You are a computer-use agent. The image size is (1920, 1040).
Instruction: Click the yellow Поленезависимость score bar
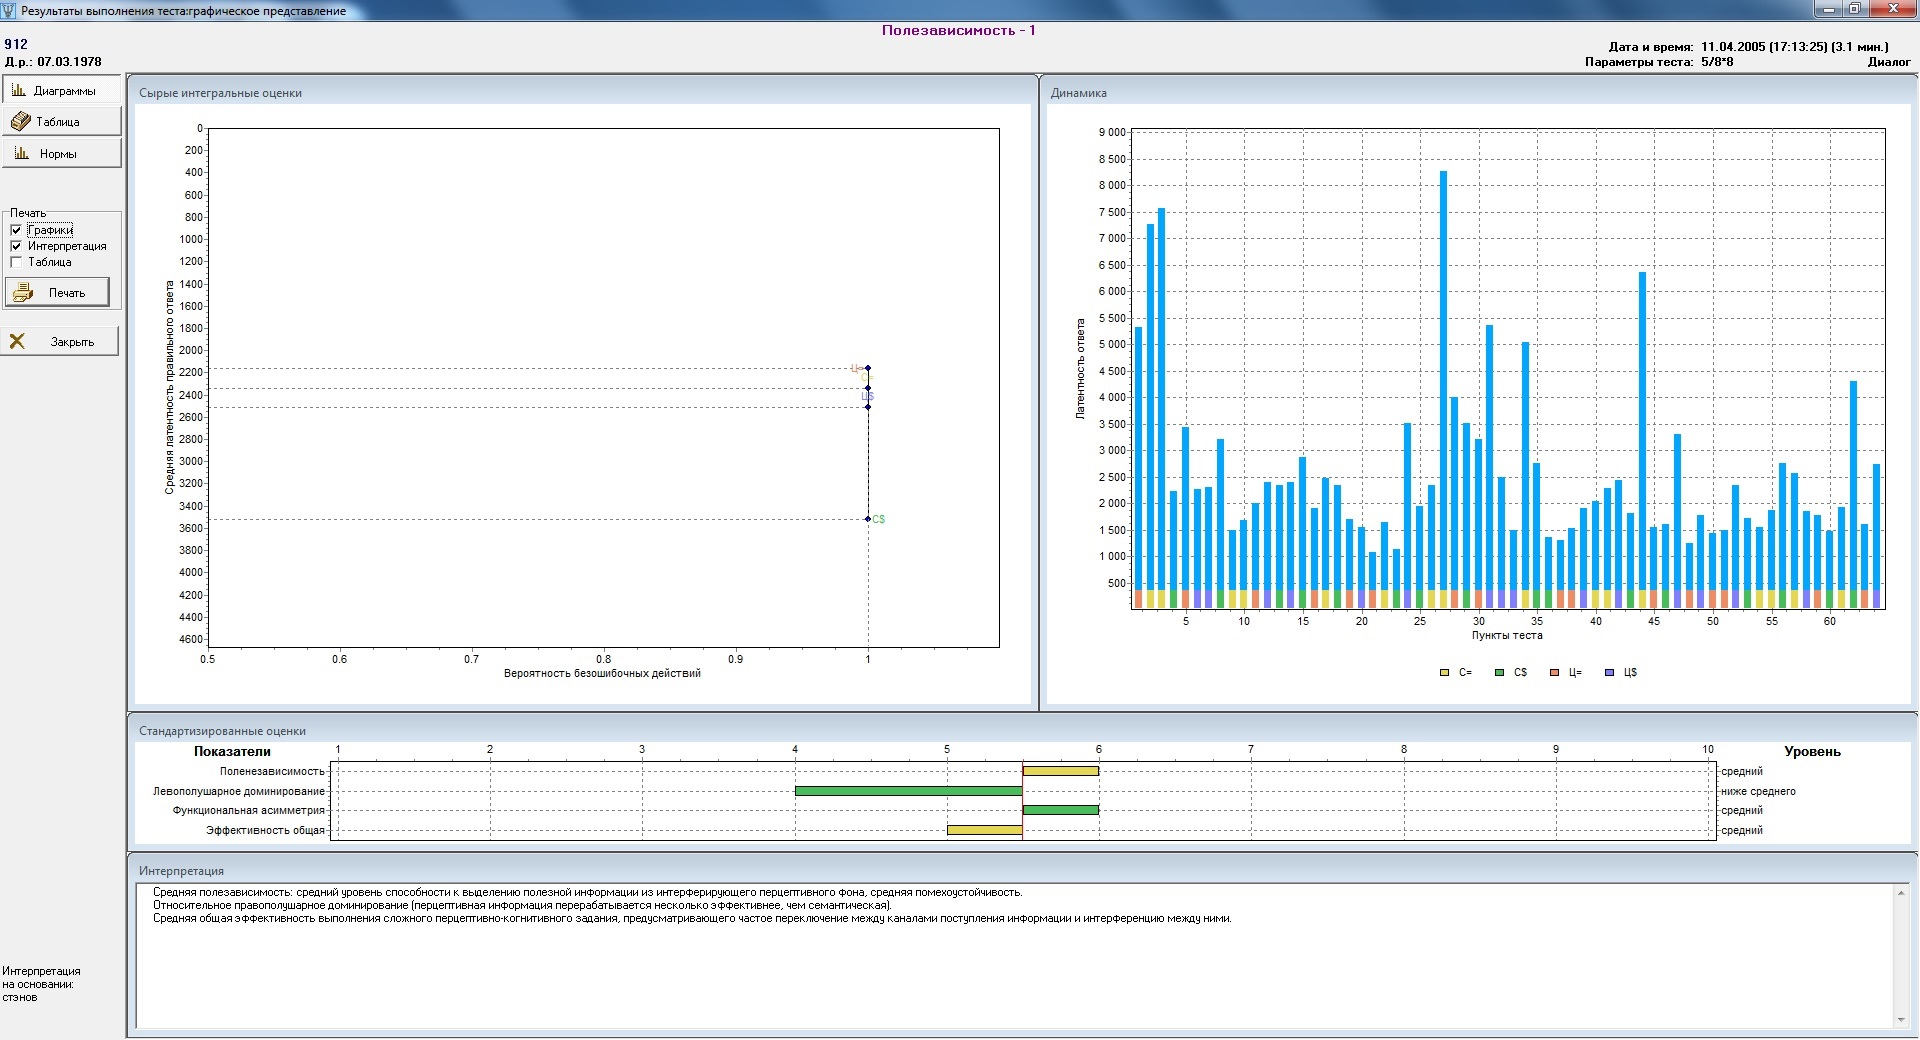pyautogui.click(x=1060, y=771)
